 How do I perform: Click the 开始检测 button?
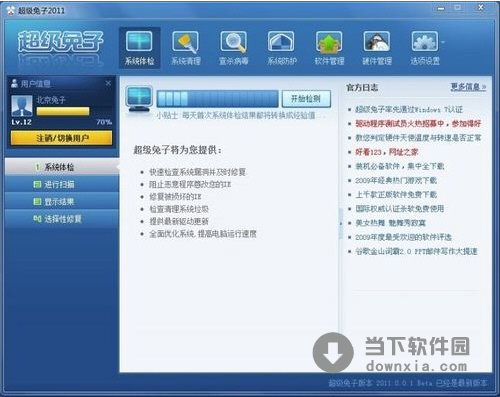(306, 99)
